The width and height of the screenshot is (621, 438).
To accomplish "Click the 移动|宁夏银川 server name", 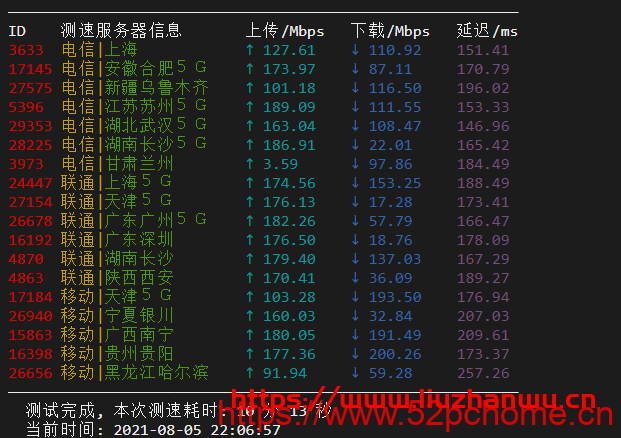I will pyautogui.click(x=117, y=316).
